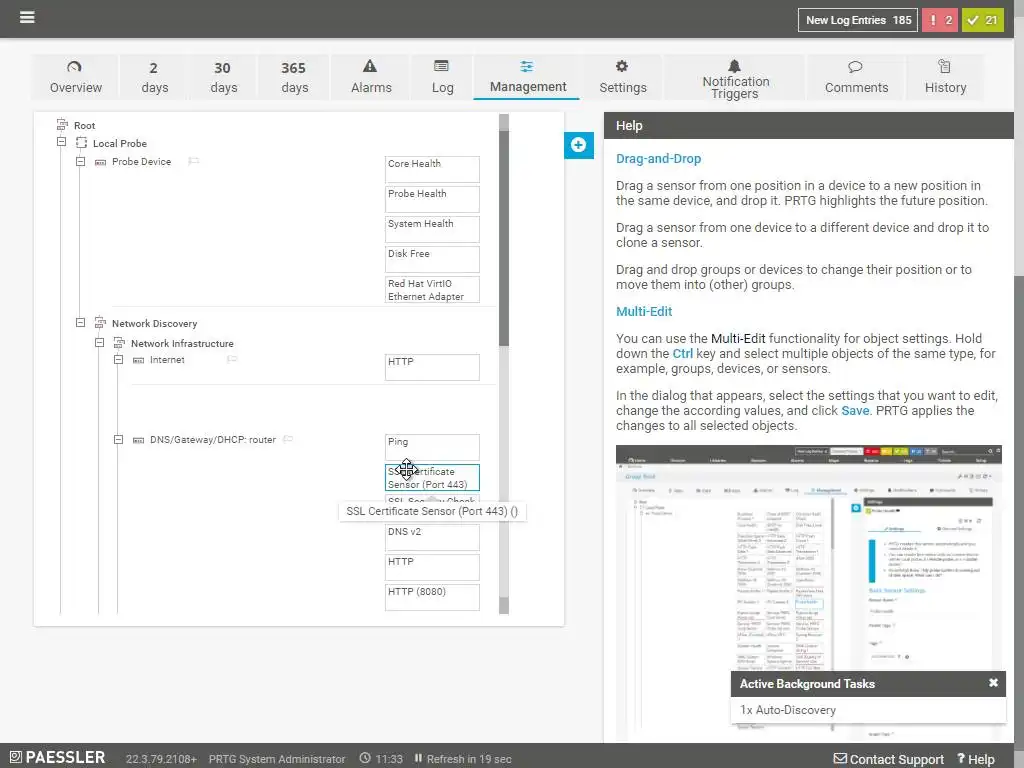Switch to the Overview tab
This screenshot has height=768, width=1024.
[x=76, y=77]
